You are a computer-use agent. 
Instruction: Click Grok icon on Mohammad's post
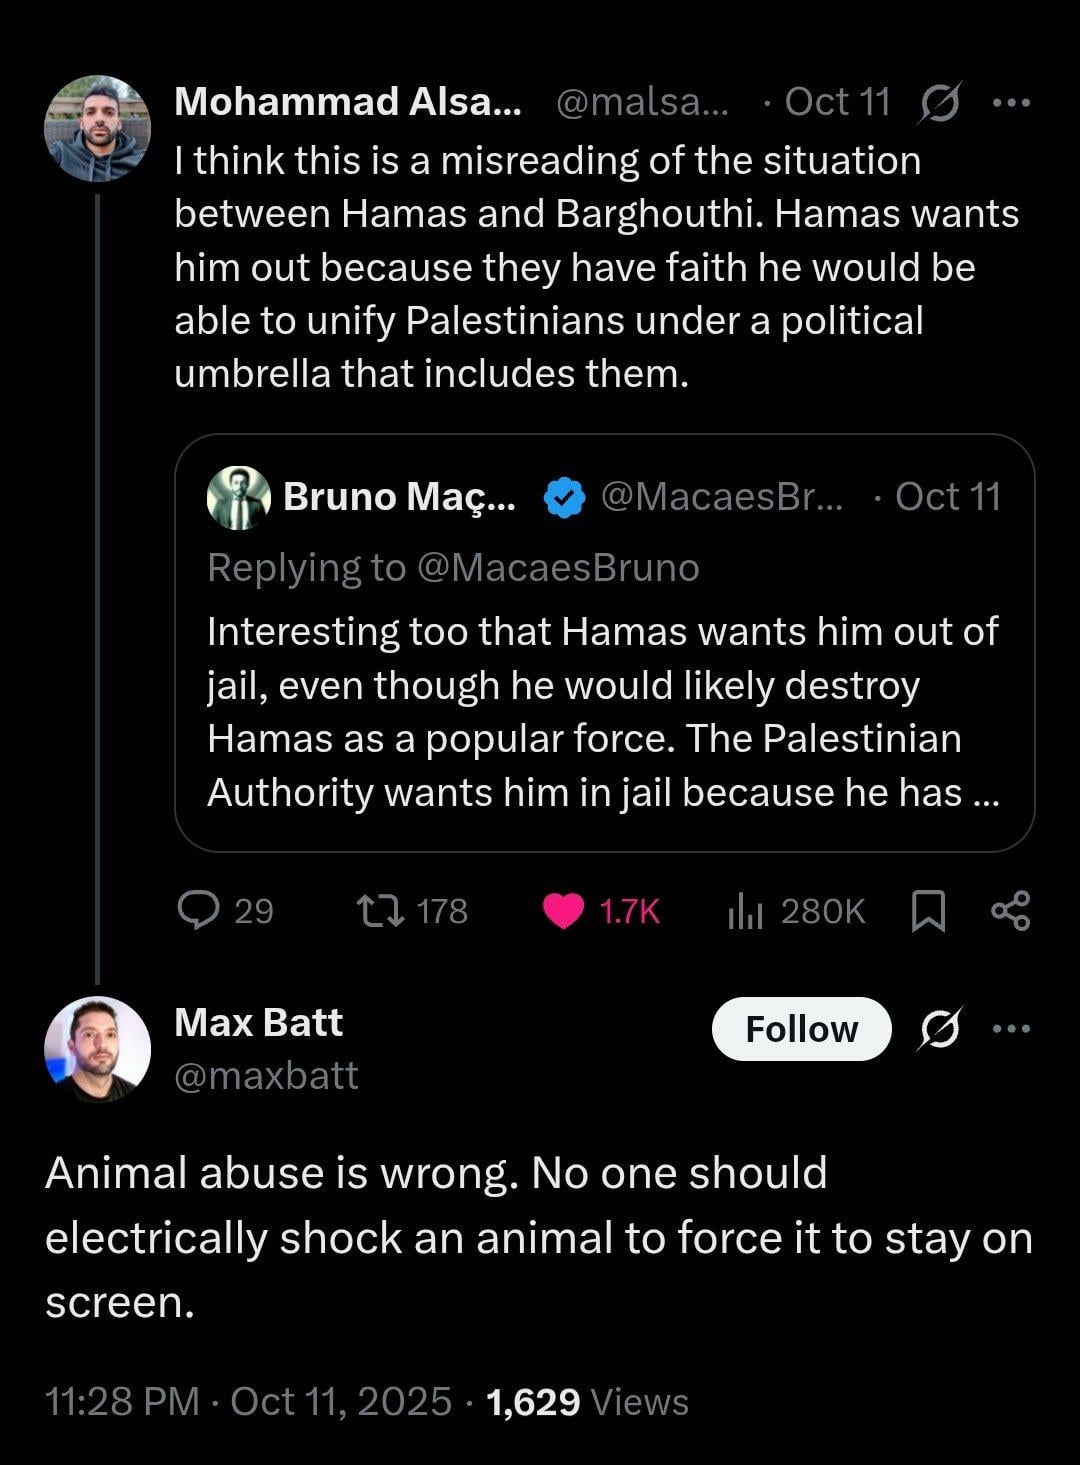[x=939, y=103]
